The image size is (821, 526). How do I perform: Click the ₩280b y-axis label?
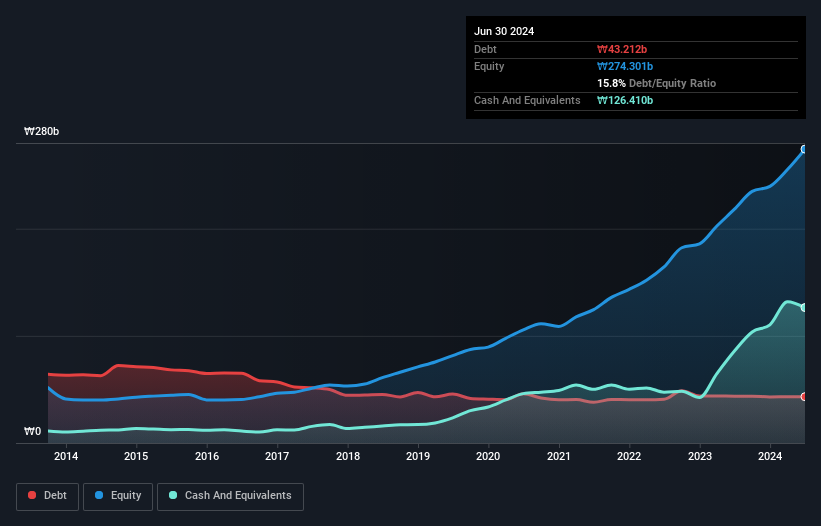tap(41, 131)
